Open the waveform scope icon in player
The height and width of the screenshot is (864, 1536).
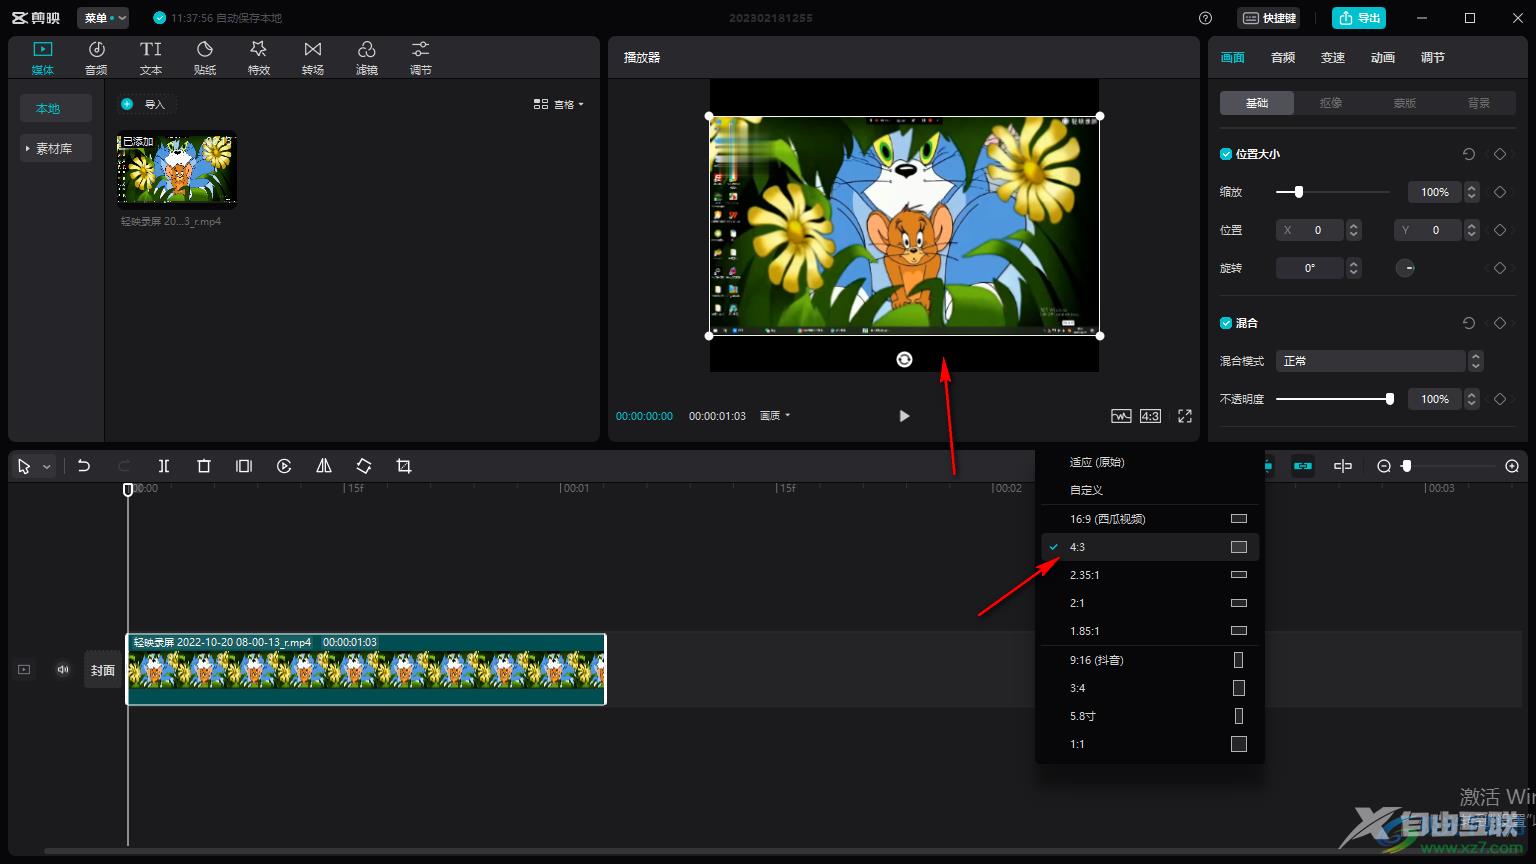click(1121, 416)
